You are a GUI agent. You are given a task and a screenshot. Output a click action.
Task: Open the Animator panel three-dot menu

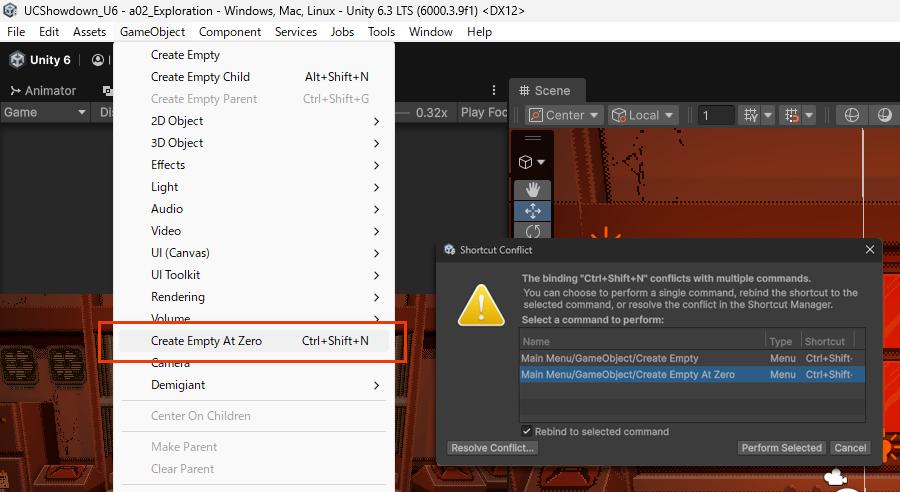click(493, 90)
